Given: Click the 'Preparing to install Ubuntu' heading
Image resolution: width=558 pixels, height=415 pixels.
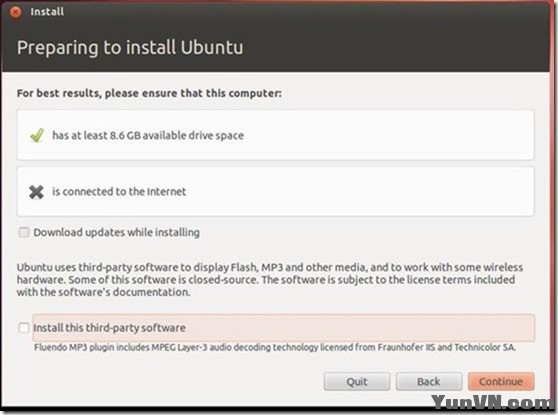Looking at the screenshot, I should pyautogui.click(x=130, y=48).
